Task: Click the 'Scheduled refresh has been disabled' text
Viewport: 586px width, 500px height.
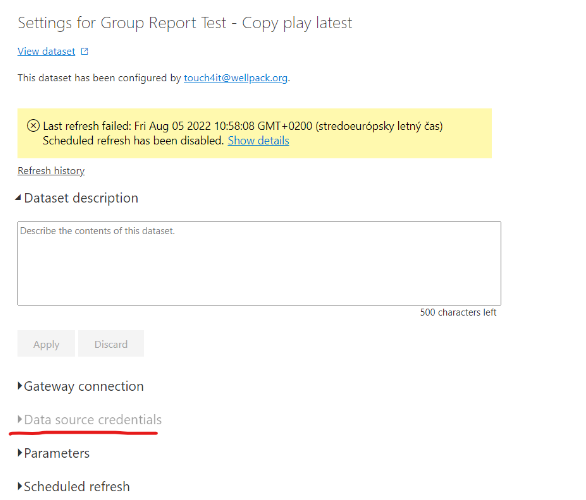Action: 133,141
